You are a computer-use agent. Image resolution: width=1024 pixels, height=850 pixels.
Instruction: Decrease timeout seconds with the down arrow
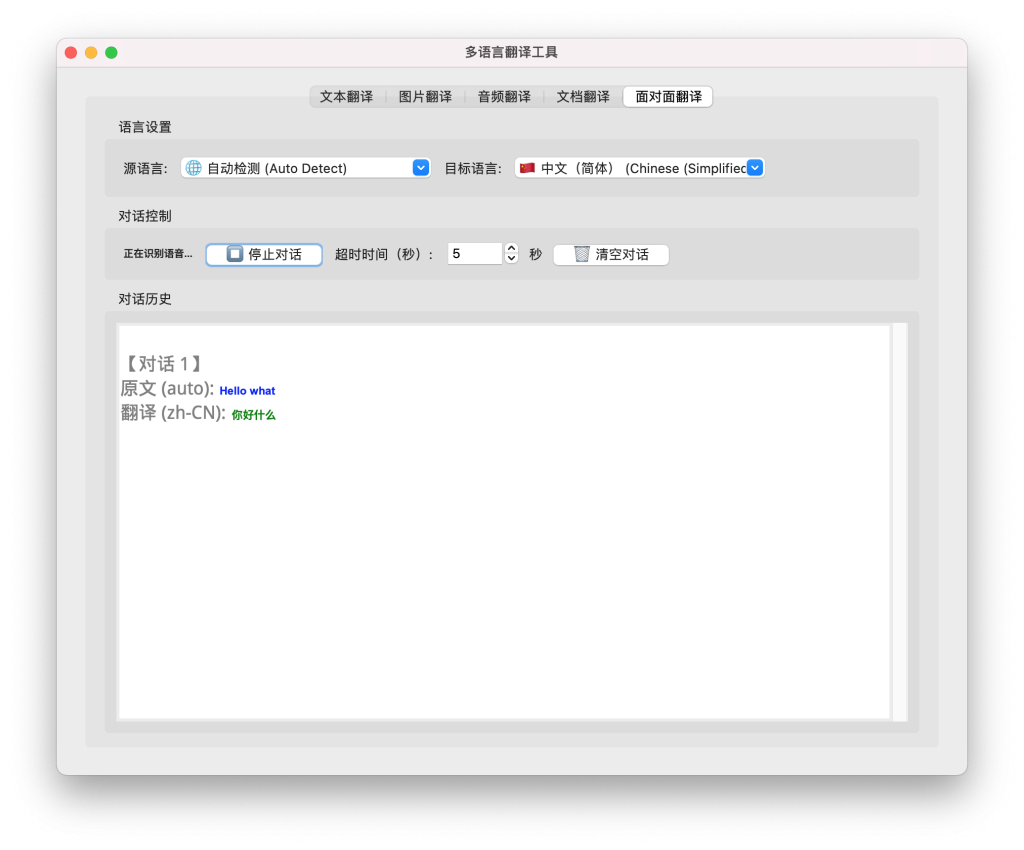[511, 259]
